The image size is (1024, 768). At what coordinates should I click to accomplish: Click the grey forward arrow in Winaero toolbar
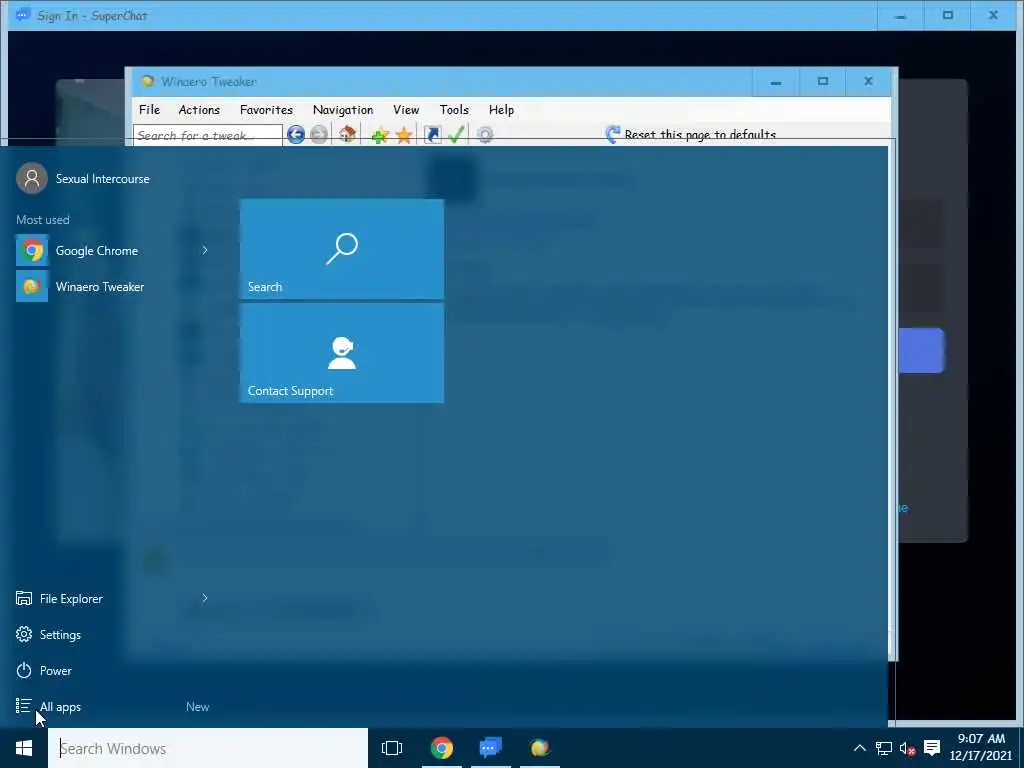[319, 135]
